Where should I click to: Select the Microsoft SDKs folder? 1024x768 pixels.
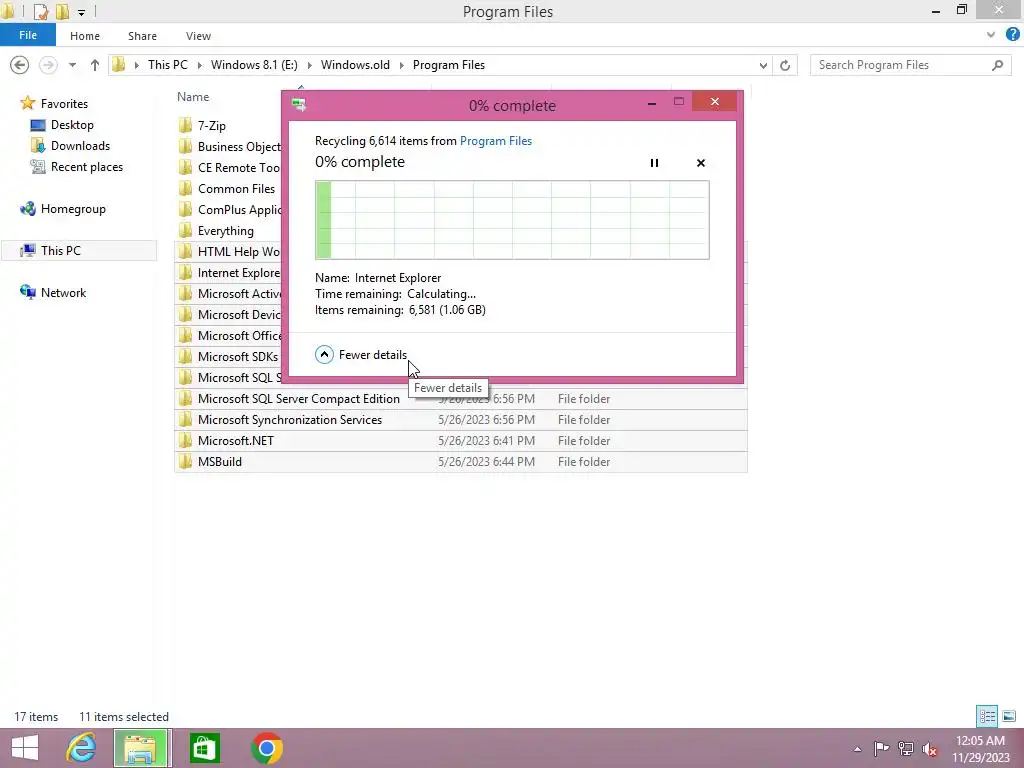click(x=238, y=357)
